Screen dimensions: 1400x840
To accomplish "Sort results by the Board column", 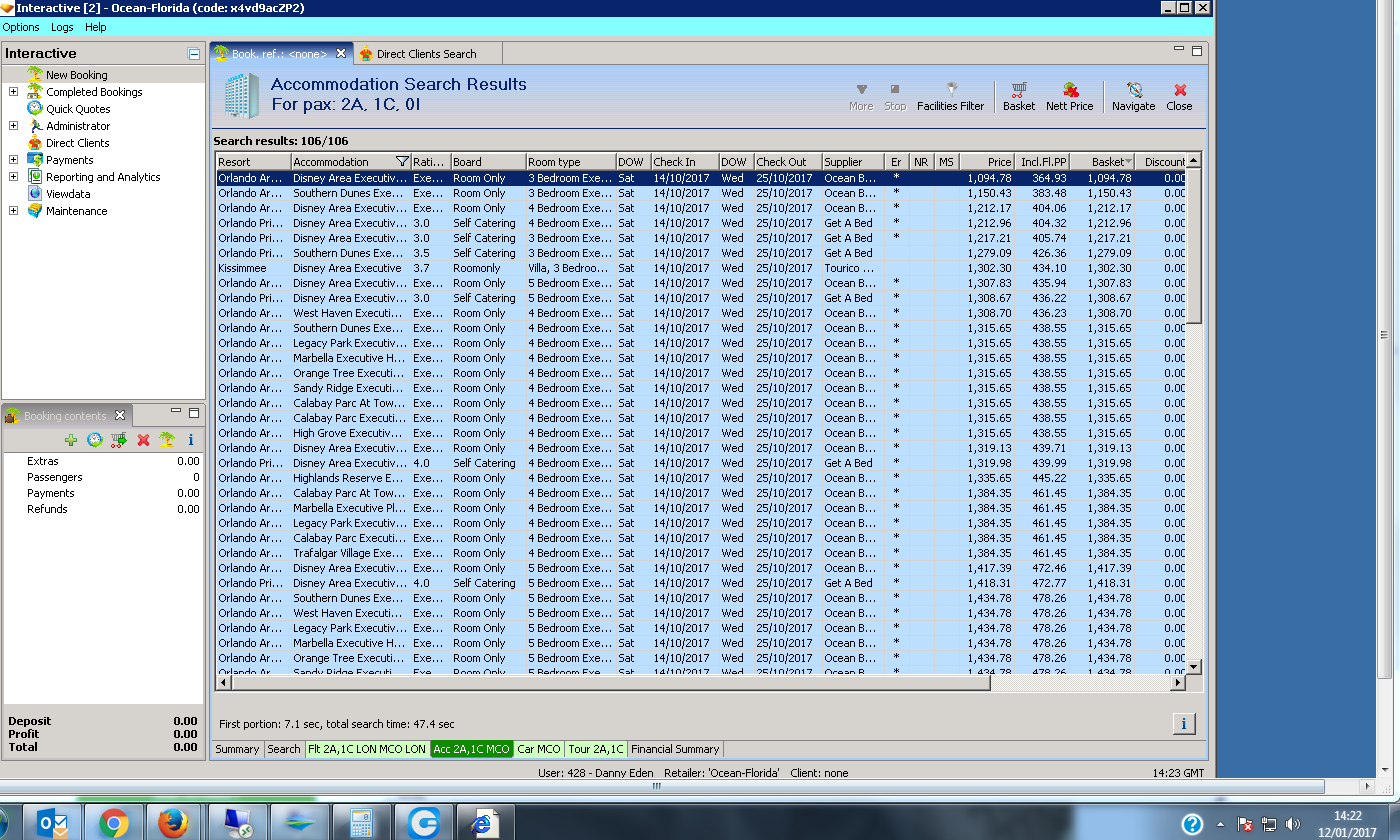I will tap(488, 162).
